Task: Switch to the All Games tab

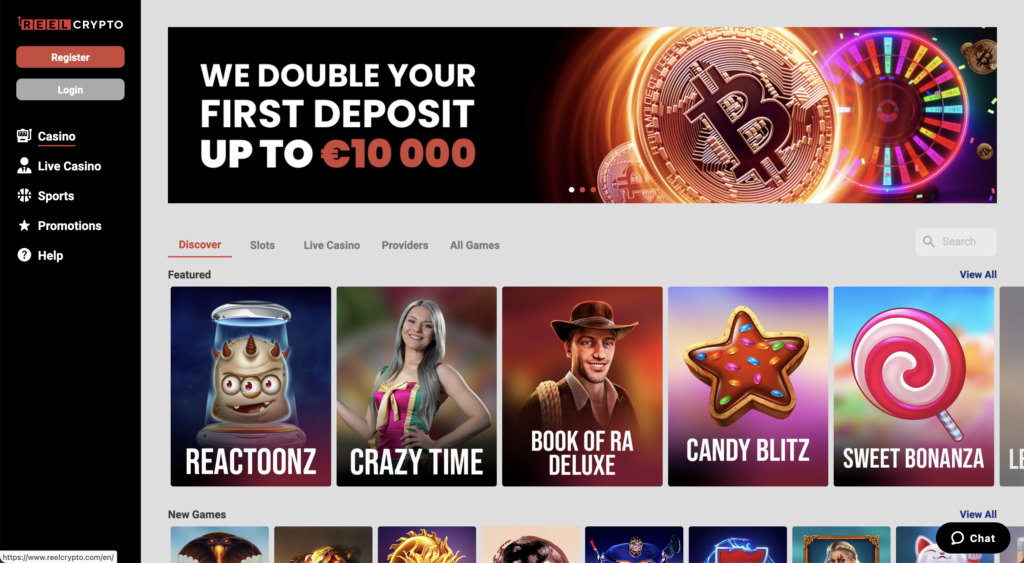Action: (x=475, y=245)
